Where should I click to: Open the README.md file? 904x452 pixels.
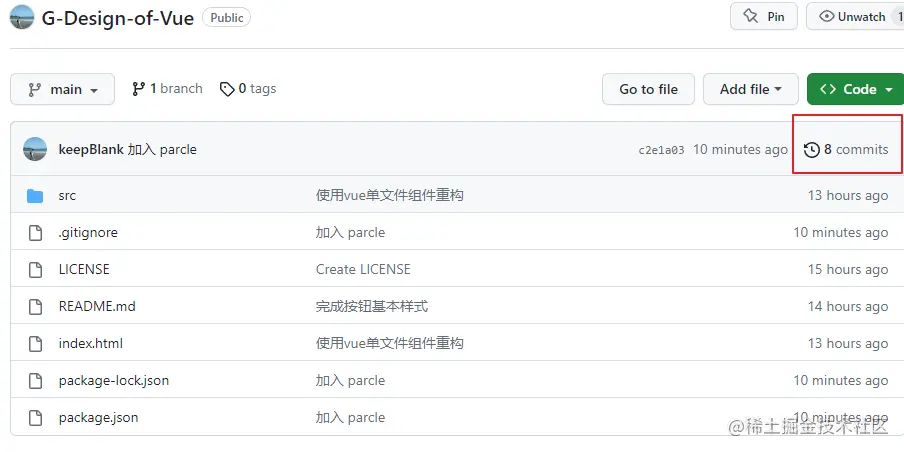[97, 306]
